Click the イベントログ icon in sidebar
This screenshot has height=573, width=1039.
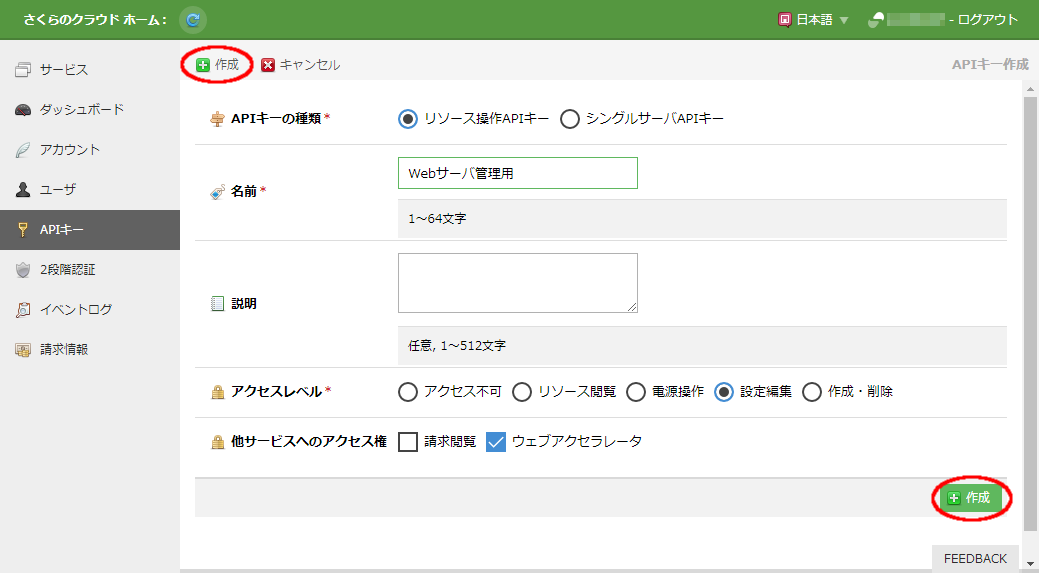tap(23, 310)
